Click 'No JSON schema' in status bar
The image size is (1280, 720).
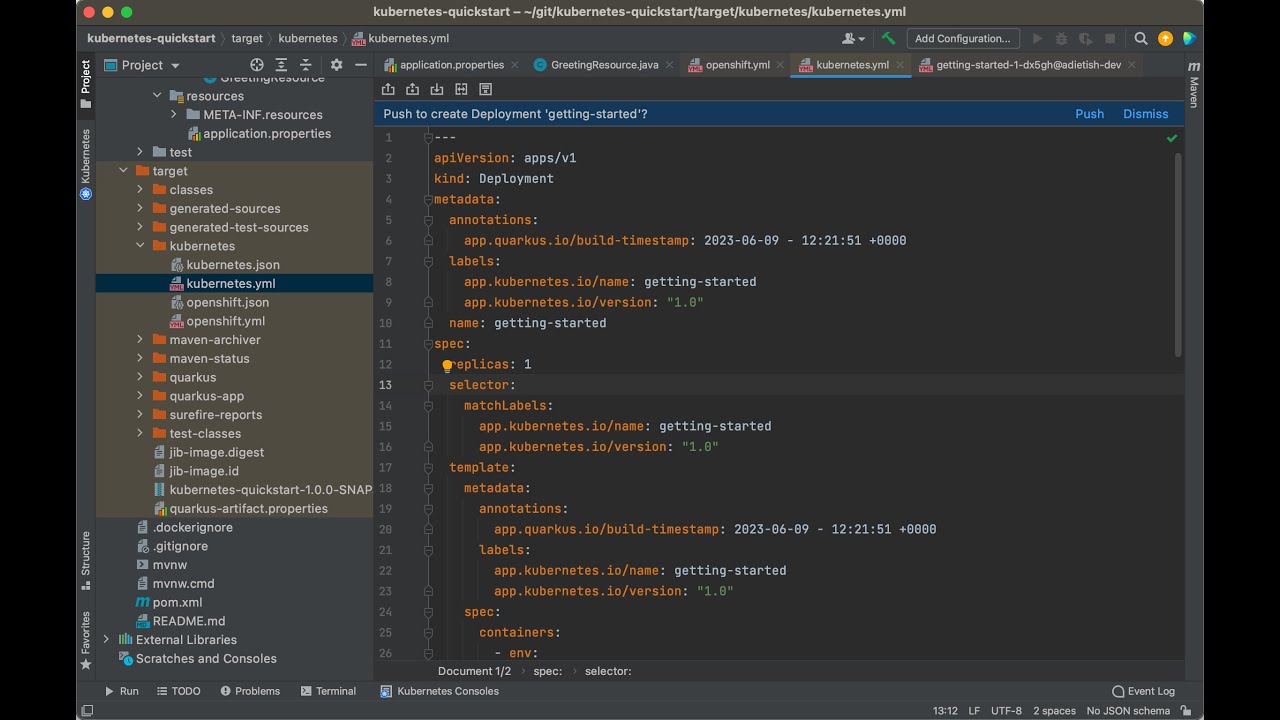pos(1128,711)
